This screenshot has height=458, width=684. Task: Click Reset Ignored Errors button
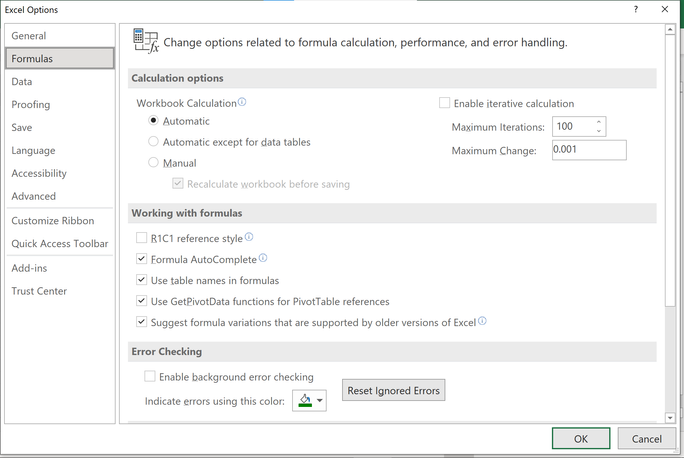tap(393, 390)
